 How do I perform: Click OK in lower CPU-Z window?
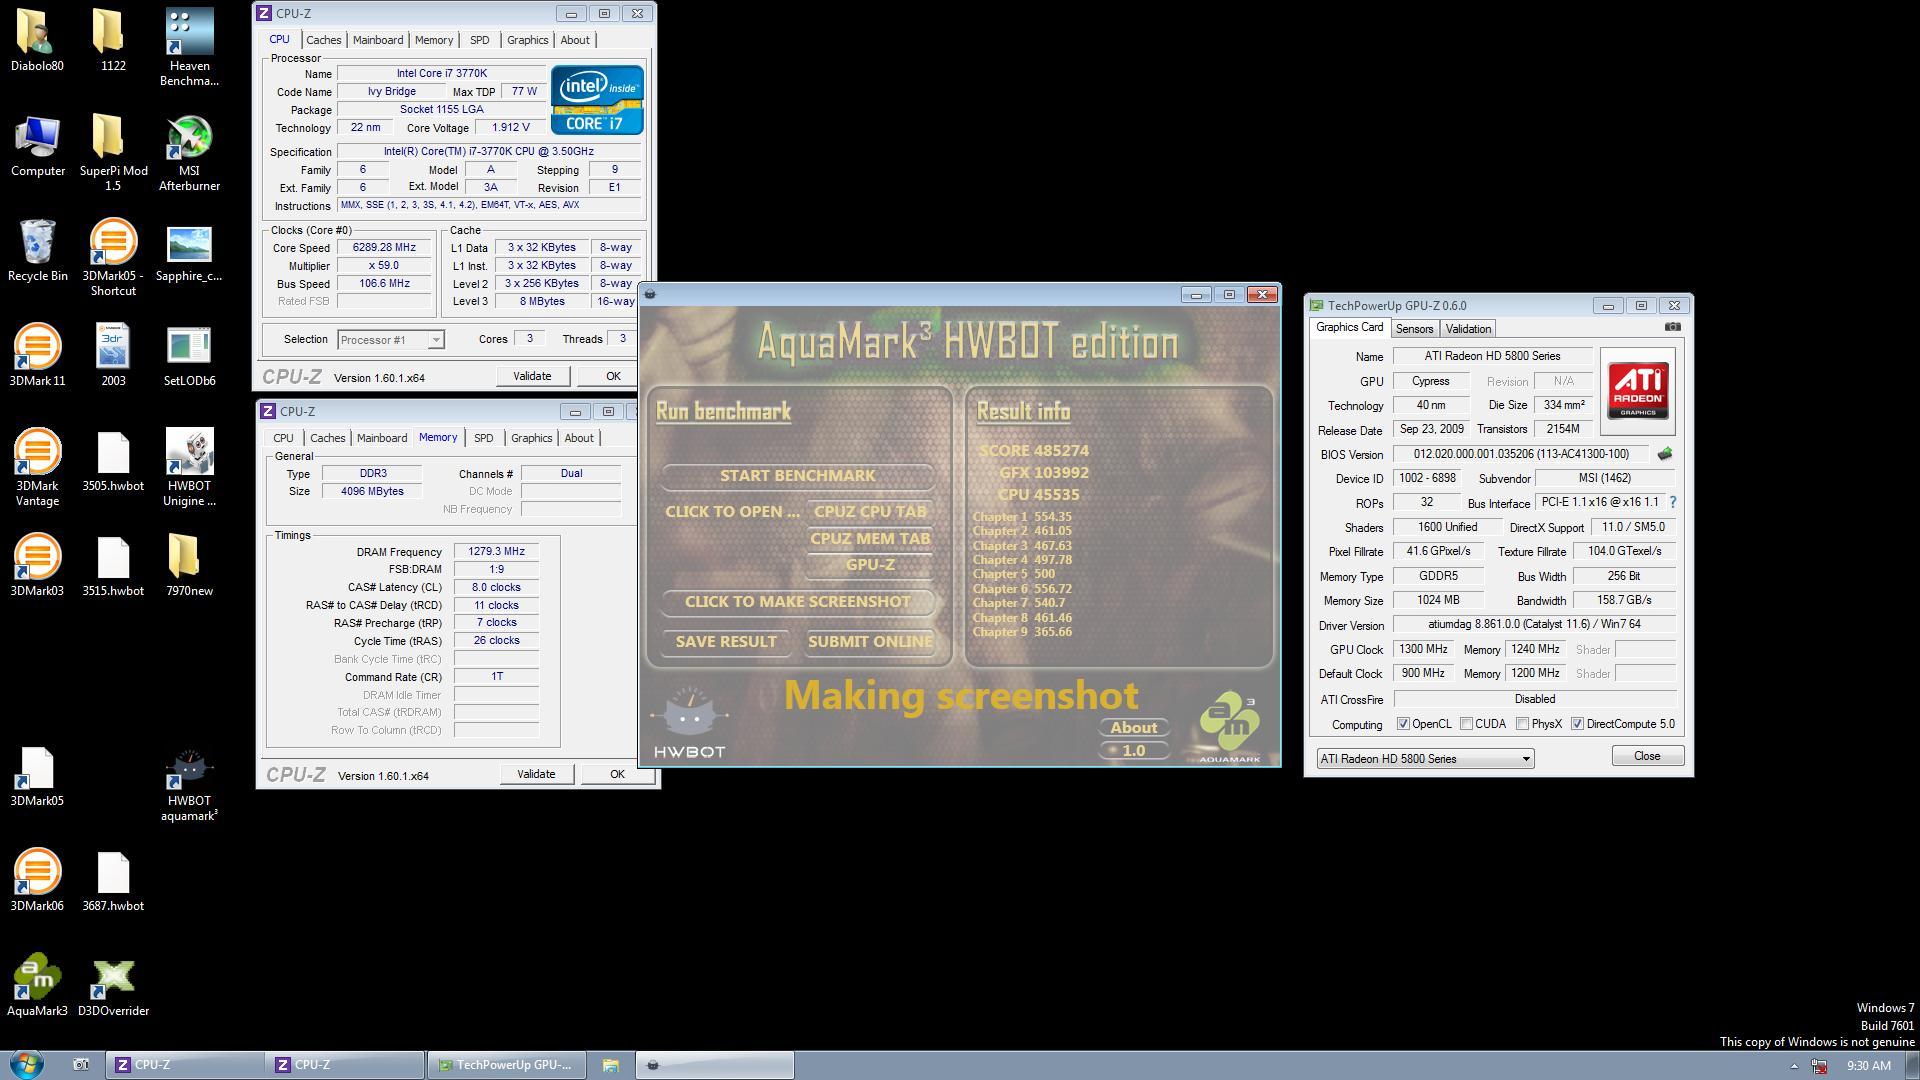[x=617, y=774]
